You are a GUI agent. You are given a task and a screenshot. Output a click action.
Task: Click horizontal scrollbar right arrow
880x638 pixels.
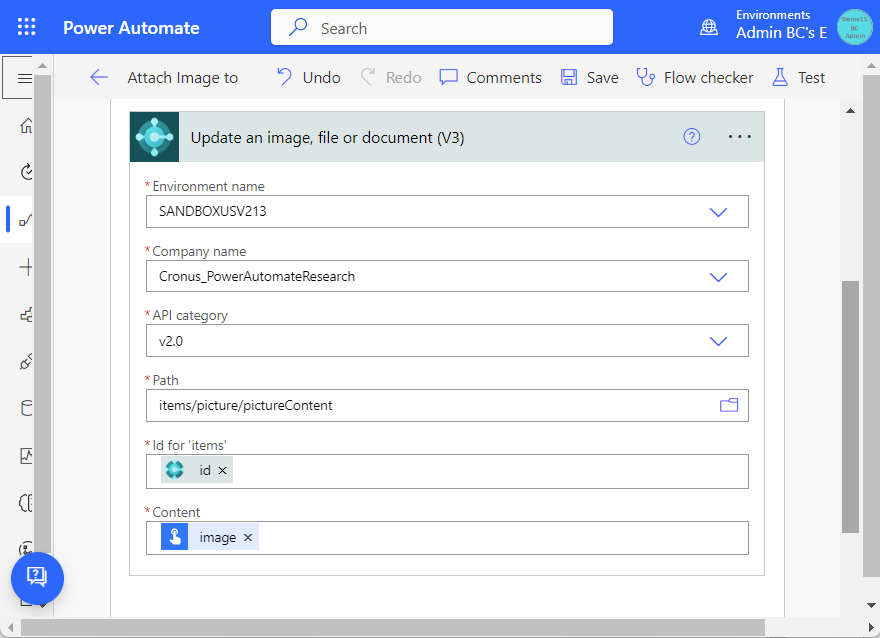tap(870, 627)
